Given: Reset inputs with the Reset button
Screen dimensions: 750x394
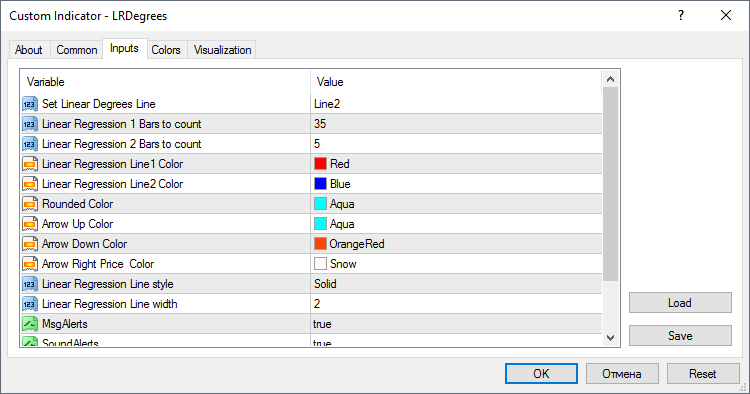Looking at the screenshot, I should point(703,373).
